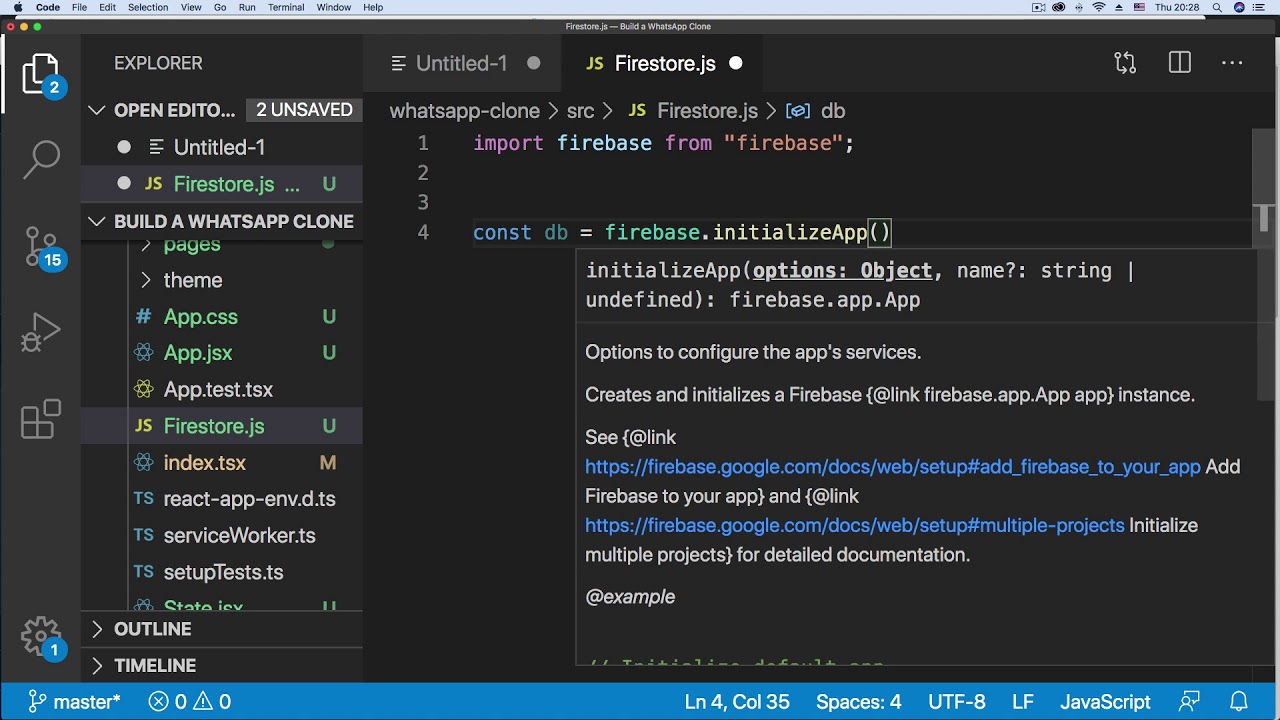1280x720 pixels.
Task: Click the 2 UNSAVED badge
Action: 304,110
